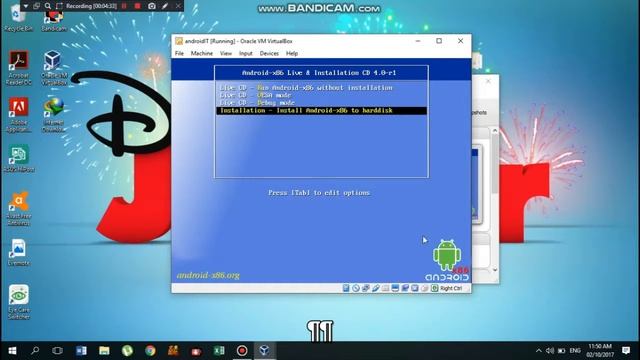The width and height of the screenshot is (640, 360).
Task: Open the Help menu
Action: click(292, 53)
